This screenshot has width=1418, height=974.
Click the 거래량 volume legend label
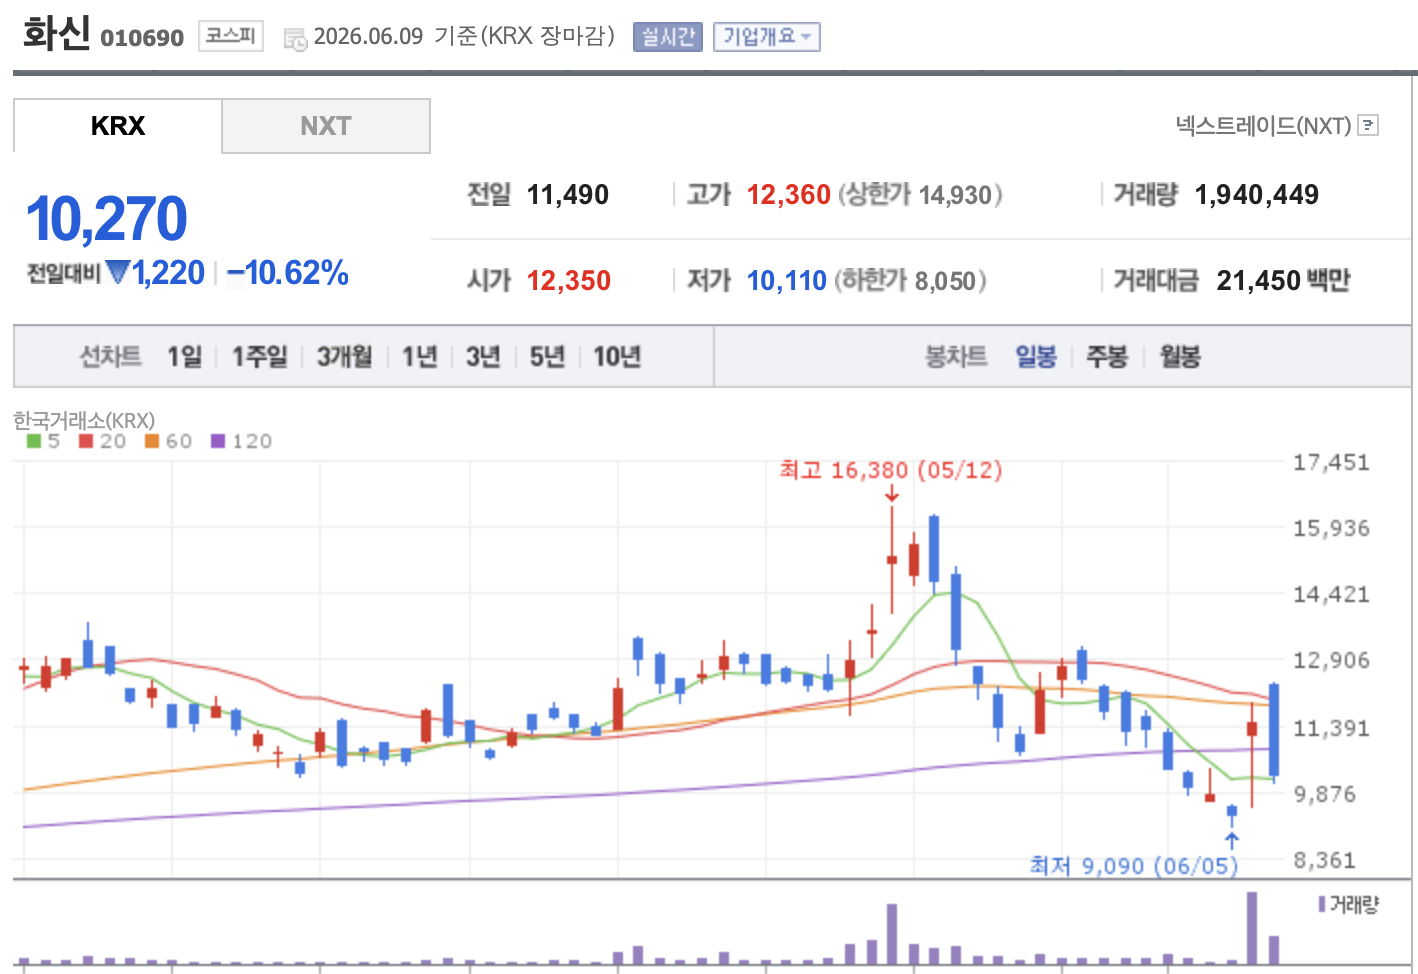point(1354,904)
